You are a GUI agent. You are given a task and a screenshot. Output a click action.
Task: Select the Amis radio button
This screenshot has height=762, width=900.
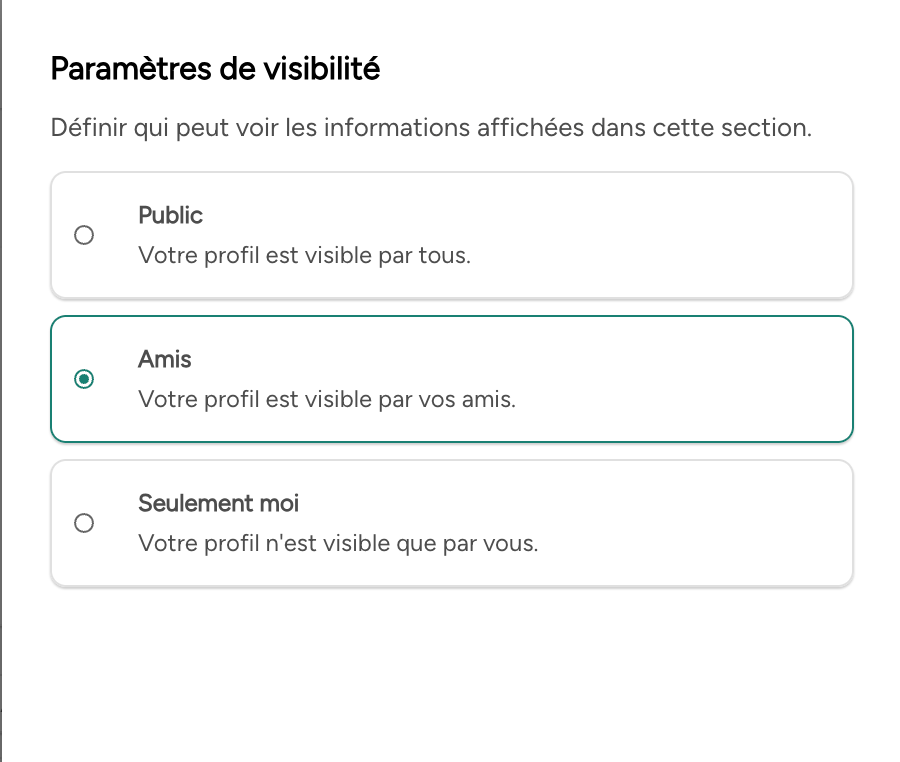click(85, 379)
